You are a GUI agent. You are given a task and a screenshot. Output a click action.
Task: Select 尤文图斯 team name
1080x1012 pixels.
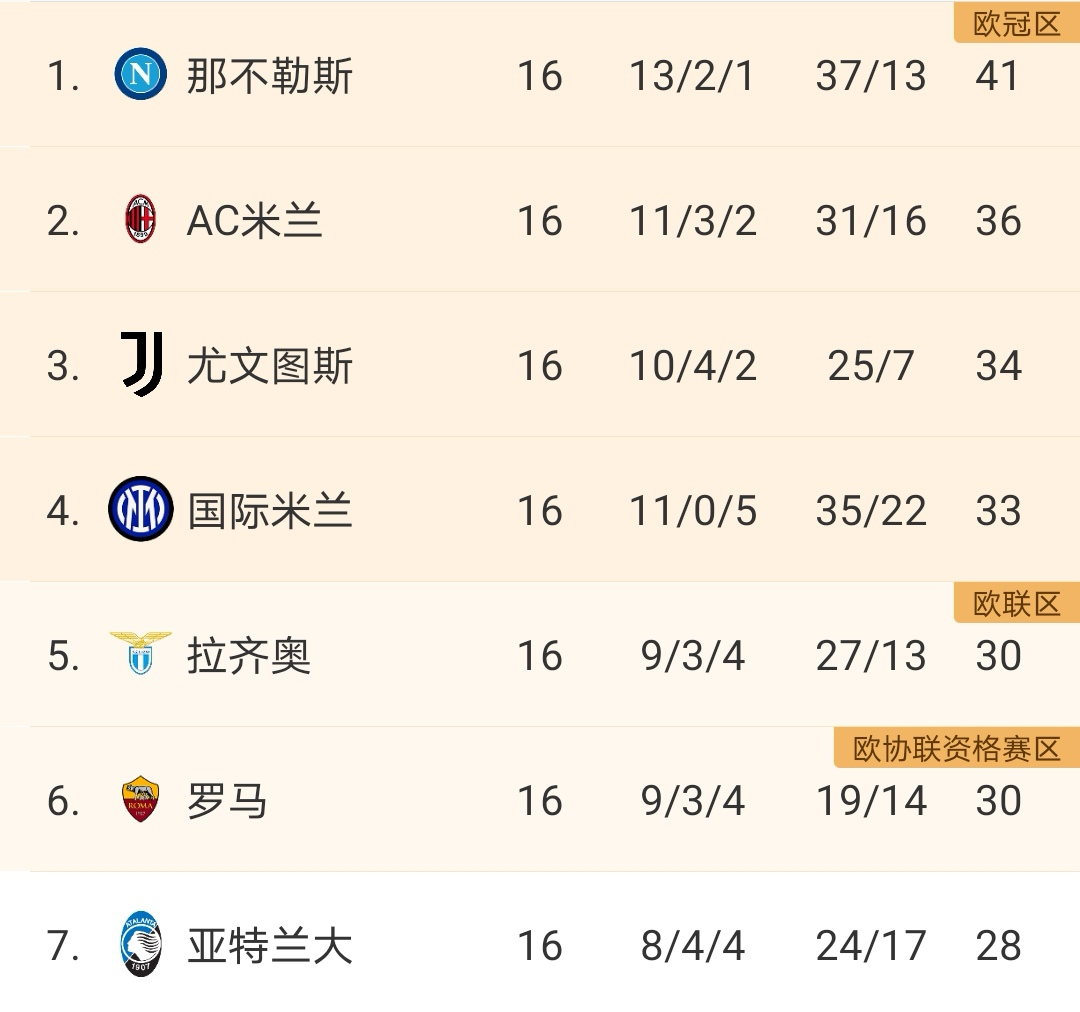pyautogui.click(x=269, y=366)
